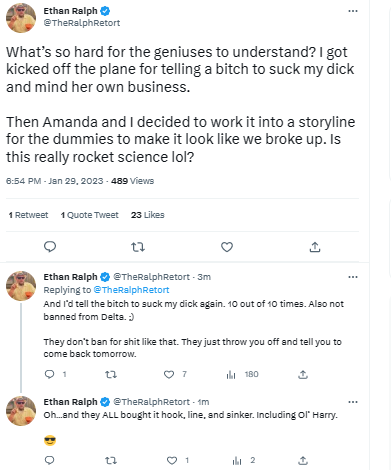Image resolution: width=391 pixels, height=470 pixels.
Task: Open the three-dot menu on the 3m reply
Action: (x=353, y=277)
